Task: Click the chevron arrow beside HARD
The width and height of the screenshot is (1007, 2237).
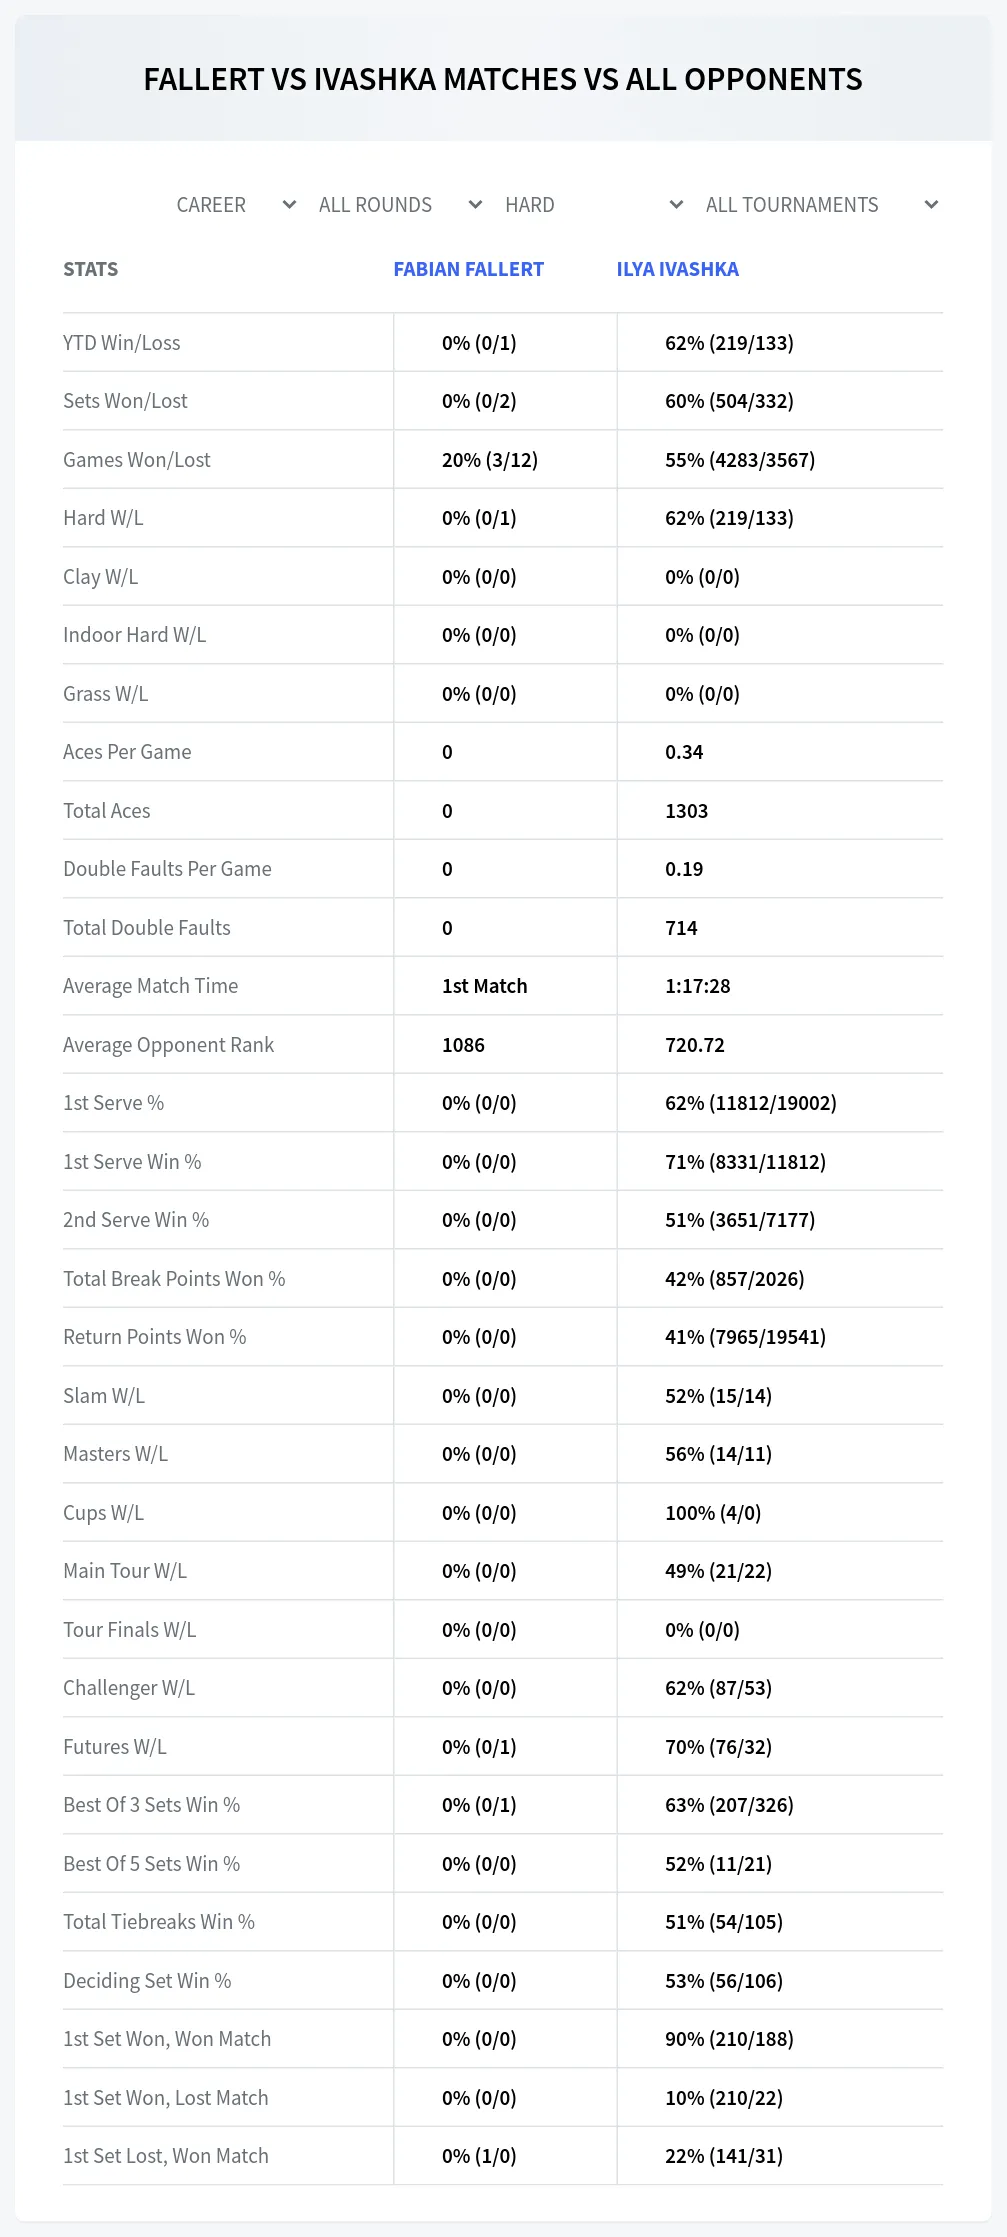Action: tap(676, 205)
